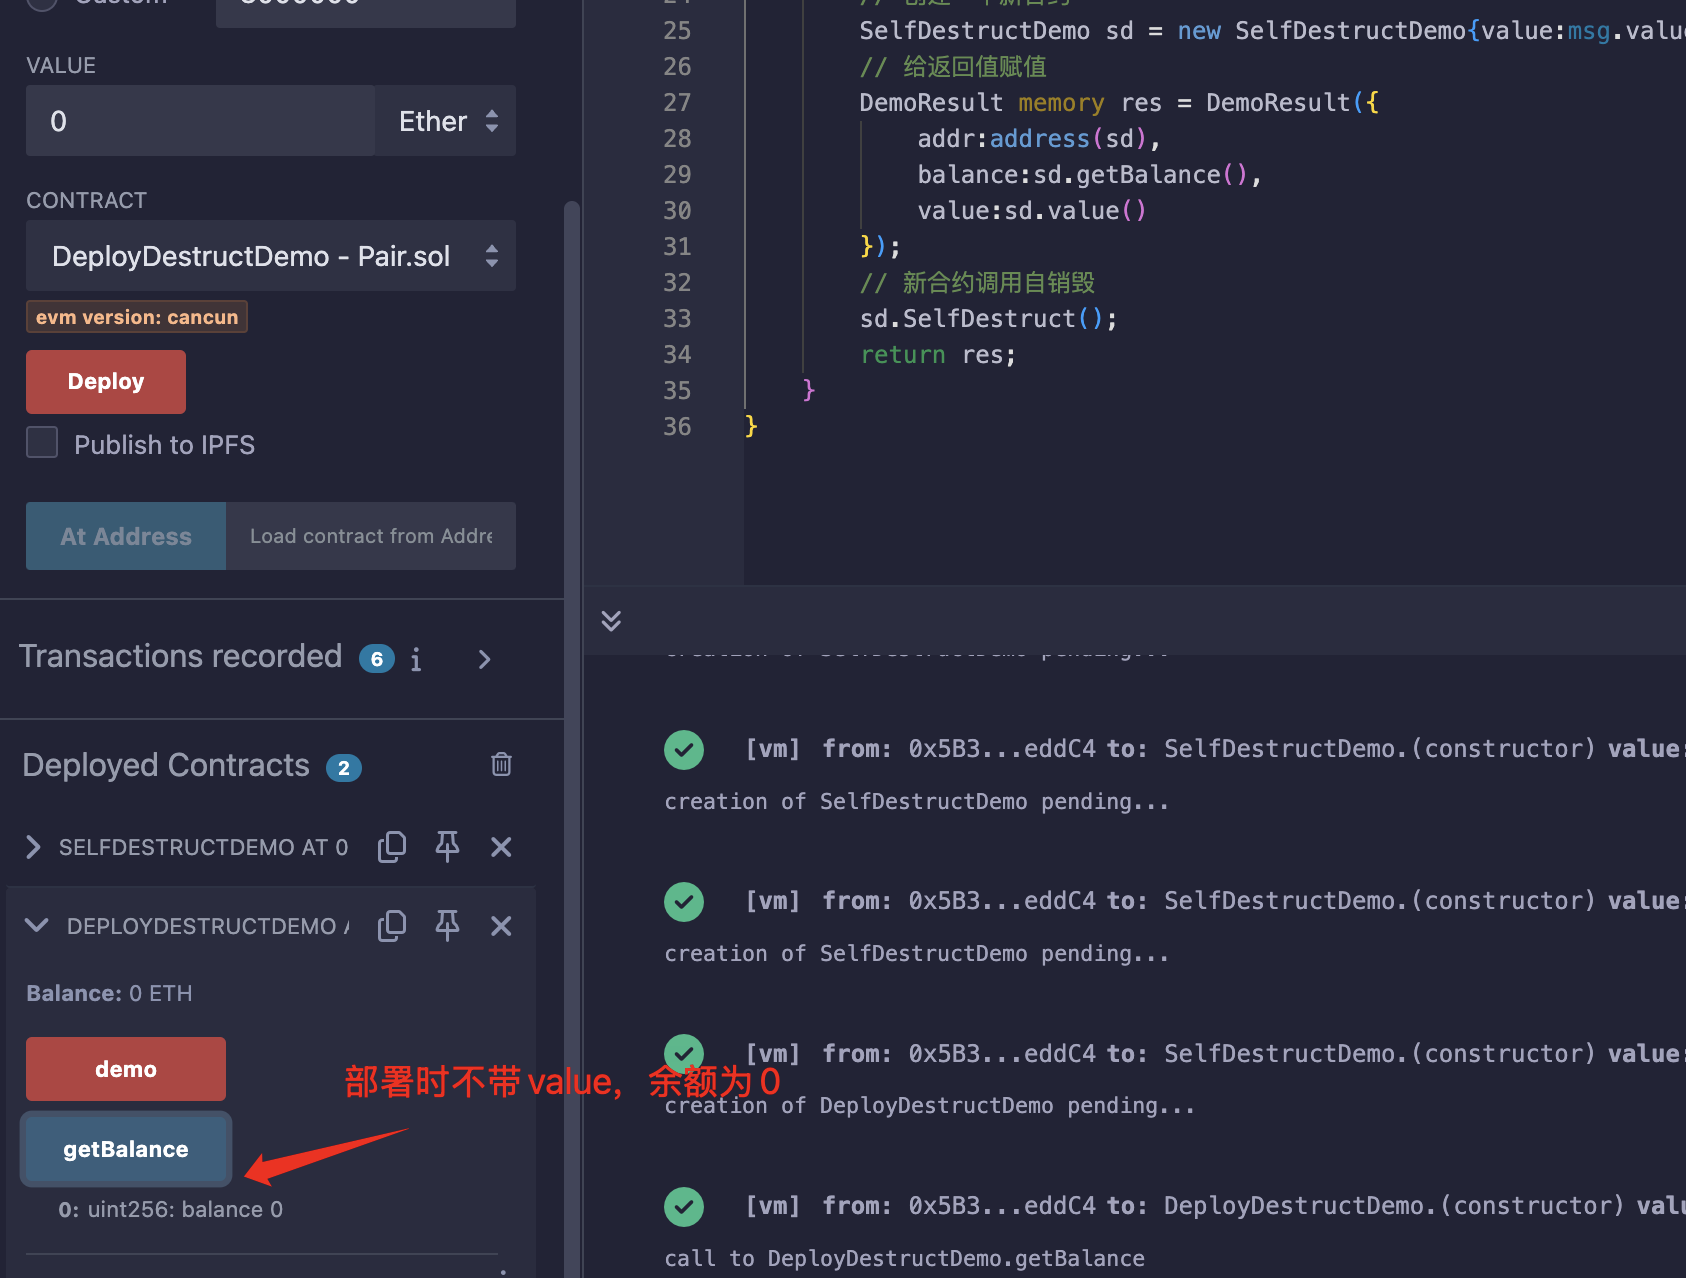Click line number 33 in the editor gutter
Screen dimensions: 1686x1278
pos(677,318)
